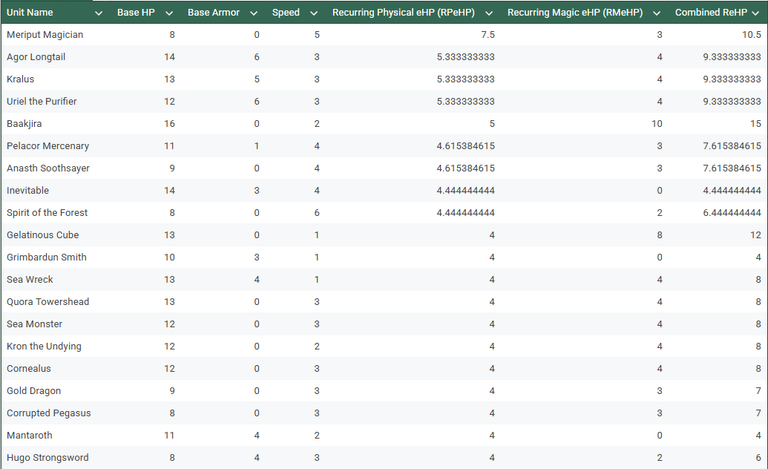This screenshot has height=469, width=768.
Task: Select the Mantaroth cell
Action: tap(54, 436)
